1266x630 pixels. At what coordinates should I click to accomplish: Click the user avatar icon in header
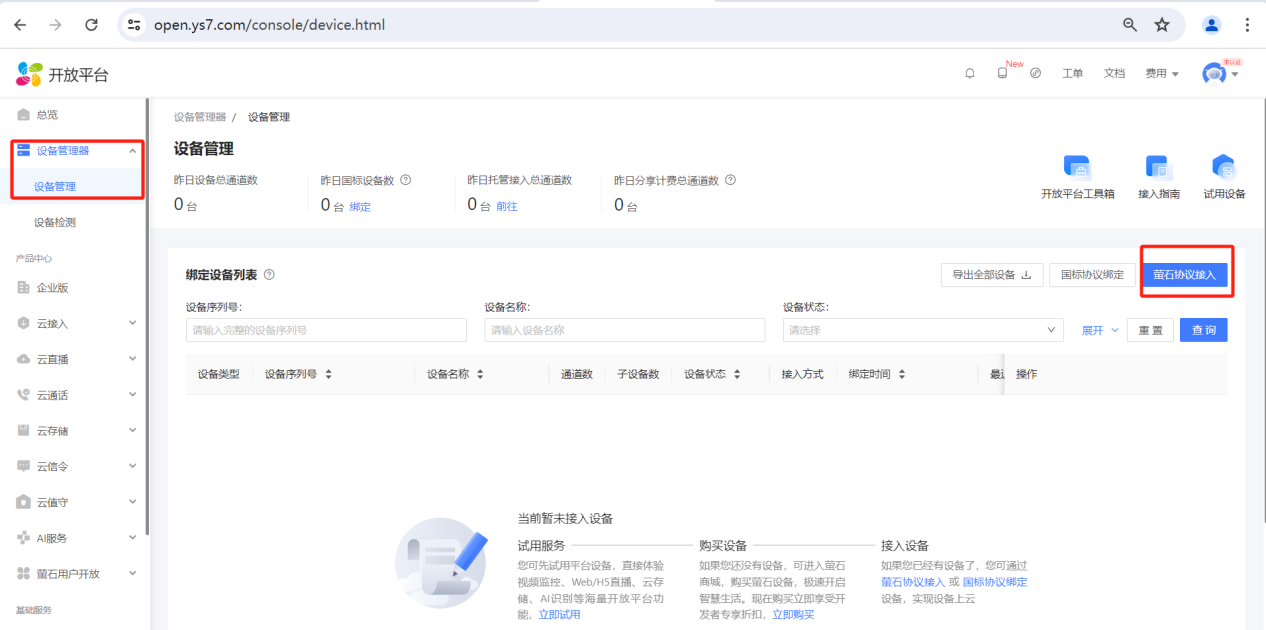1214,73
